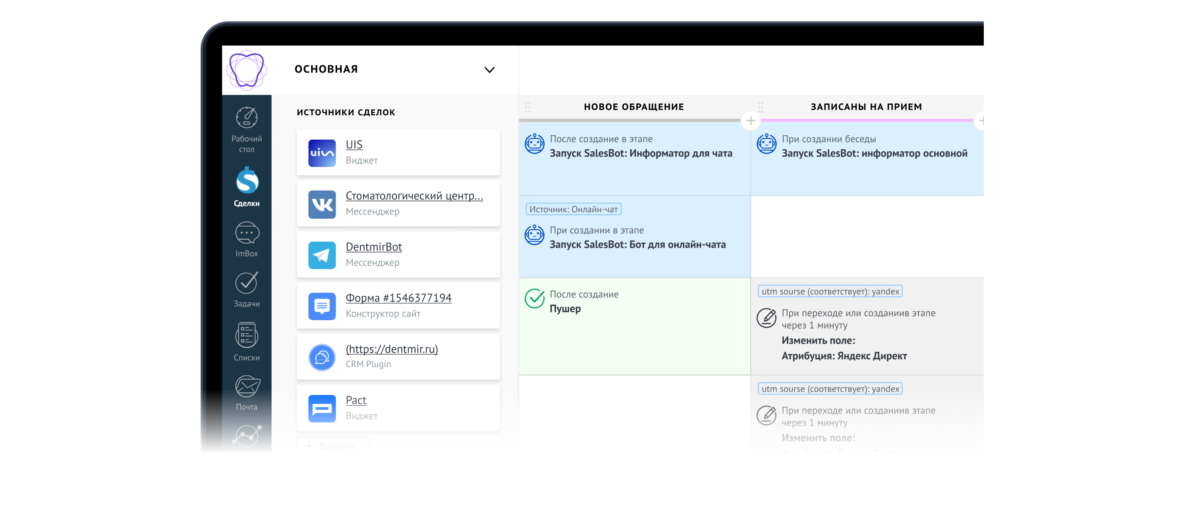Click the Форма #1546377194 form icon
Screen dimensions: 1184x529
coord(322,306)
